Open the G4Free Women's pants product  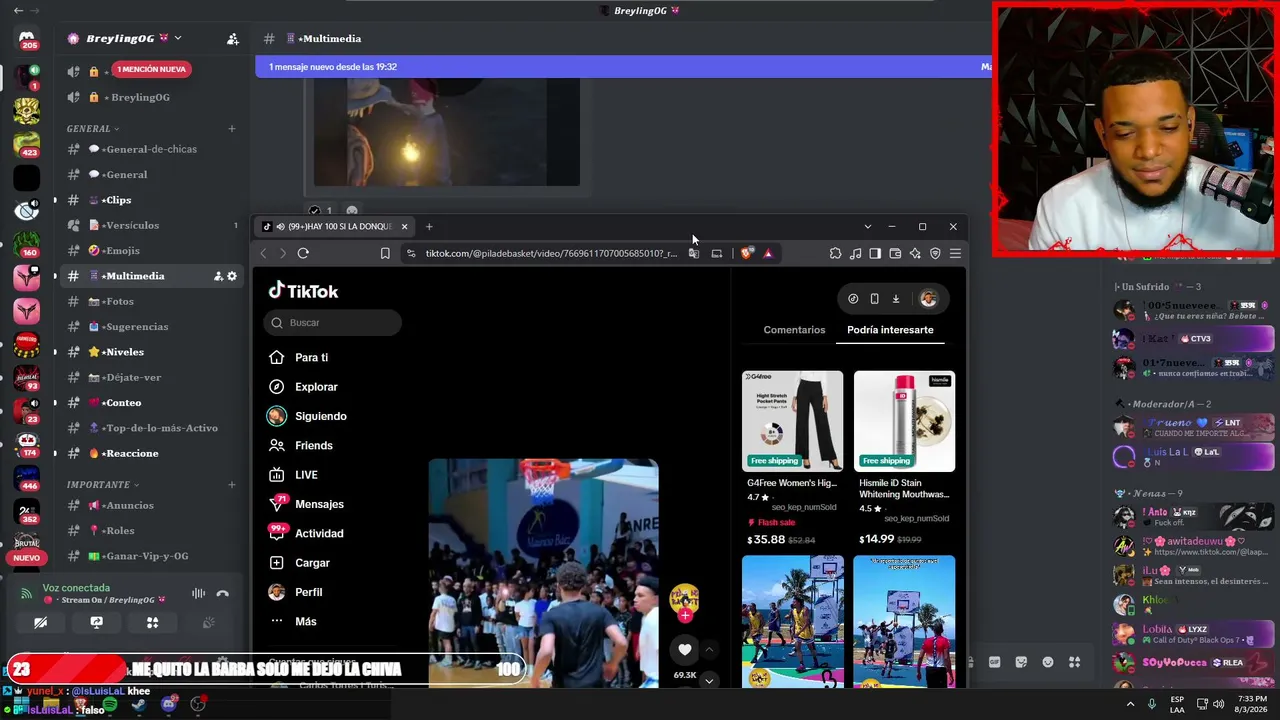(x=792, y=459)
